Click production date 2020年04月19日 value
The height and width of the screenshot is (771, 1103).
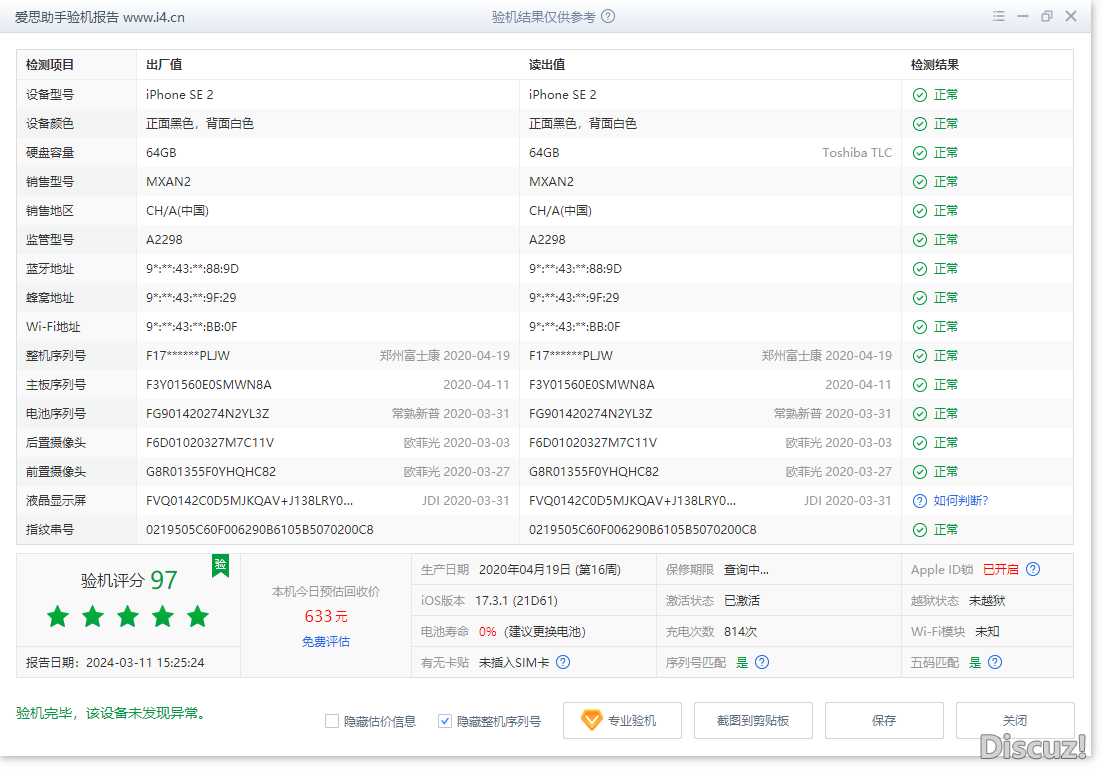coord(549,570)
